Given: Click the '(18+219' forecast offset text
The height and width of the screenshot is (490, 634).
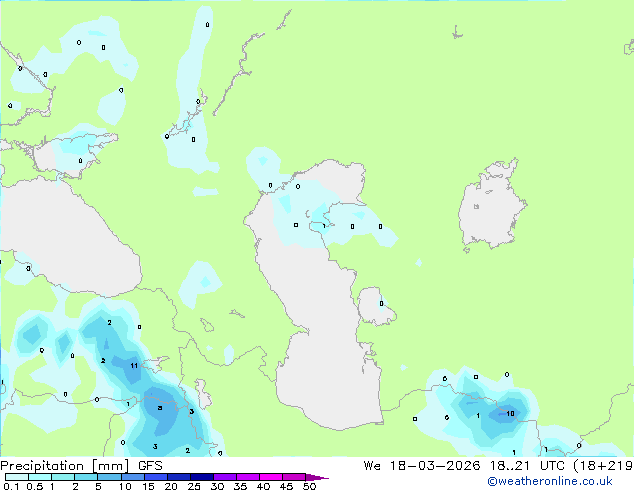Looking at the screenshot, I should coord(603,466).
